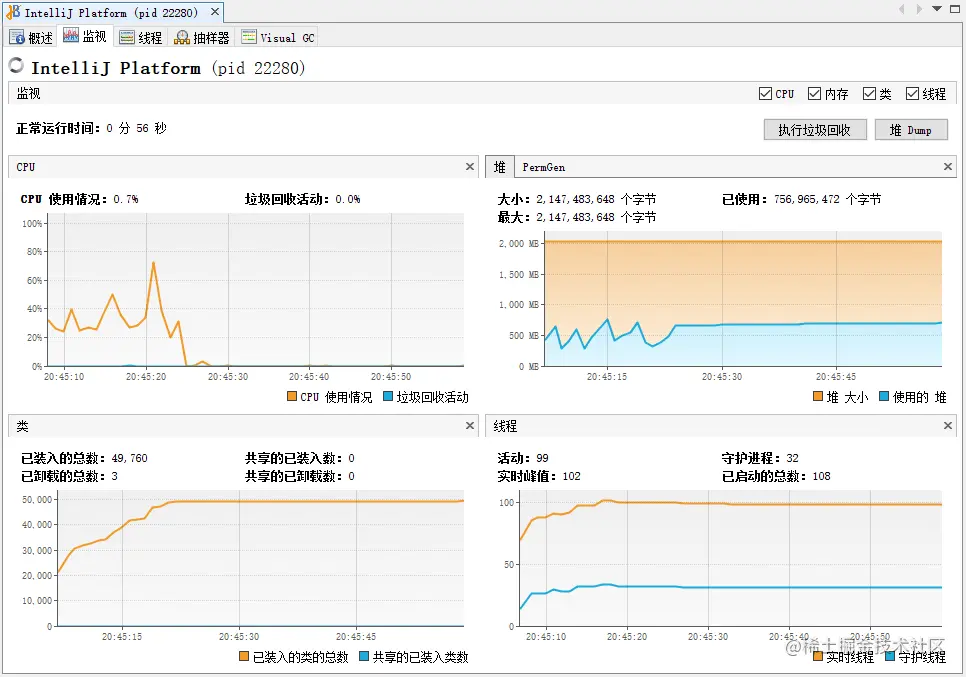This screenshot has height=677, width=966.
Task: Click the 正常运行时间 uptime text
Action: pyautogui.click(x=91, y=128)
